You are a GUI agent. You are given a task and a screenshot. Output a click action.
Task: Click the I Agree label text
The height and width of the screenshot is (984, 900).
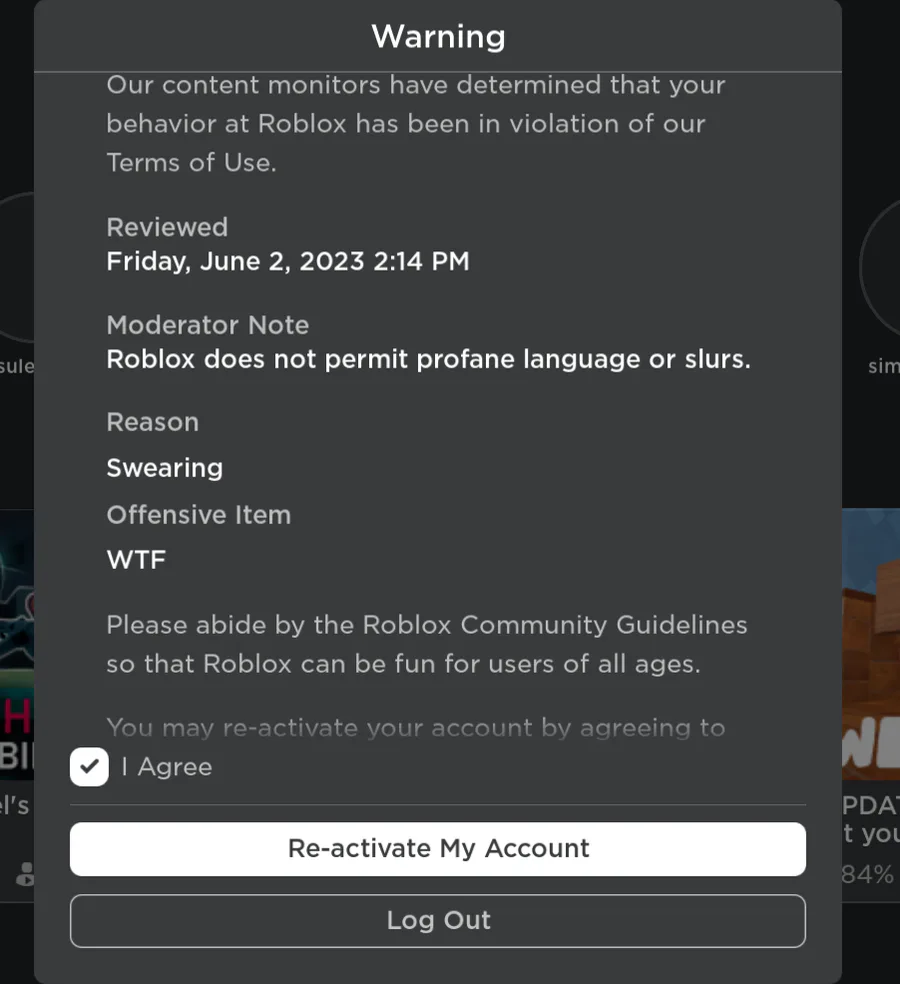(167, 767)
